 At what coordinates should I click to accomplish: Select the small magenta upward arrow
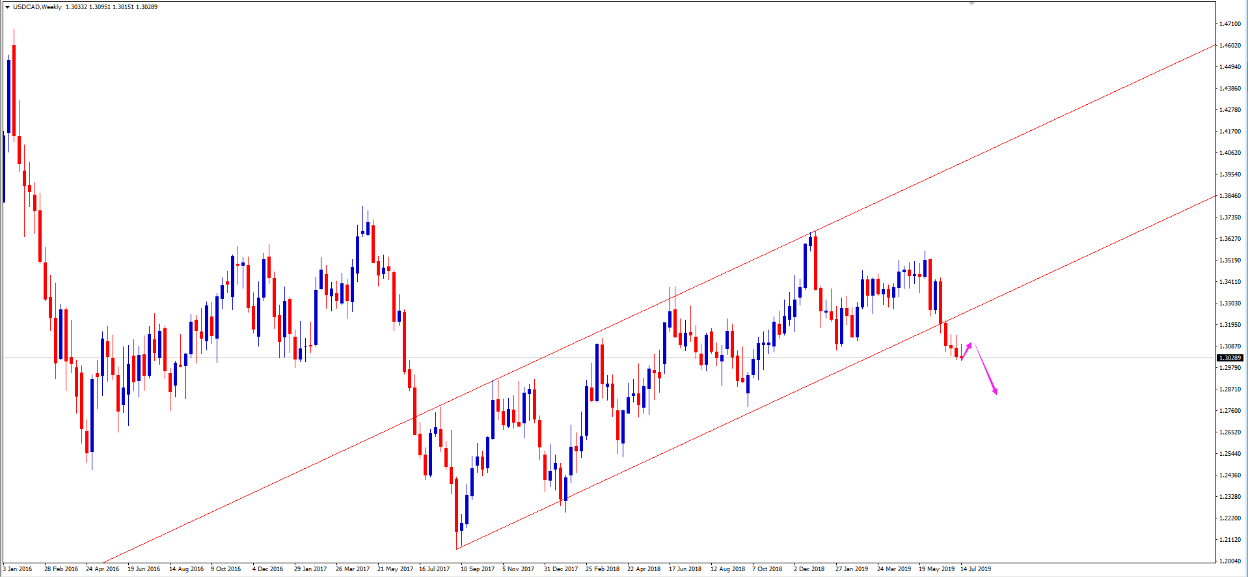tap(967, 350)
